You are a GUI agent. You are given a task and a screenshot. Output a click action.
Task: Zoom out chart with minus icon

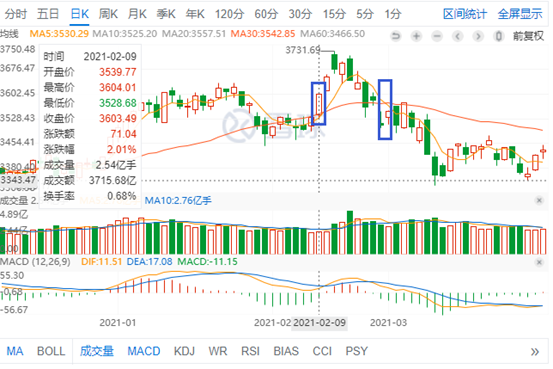point(437,36)
